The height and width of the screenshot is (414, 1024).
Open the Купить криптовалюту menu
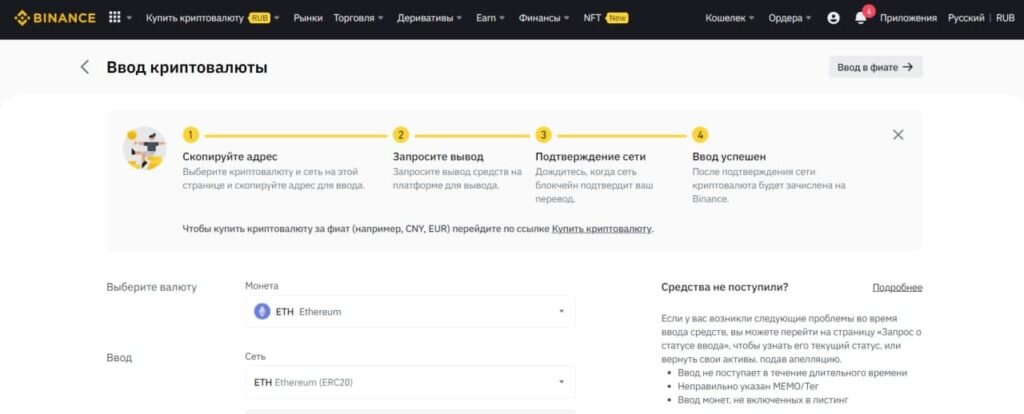click(x=212, y=18)
